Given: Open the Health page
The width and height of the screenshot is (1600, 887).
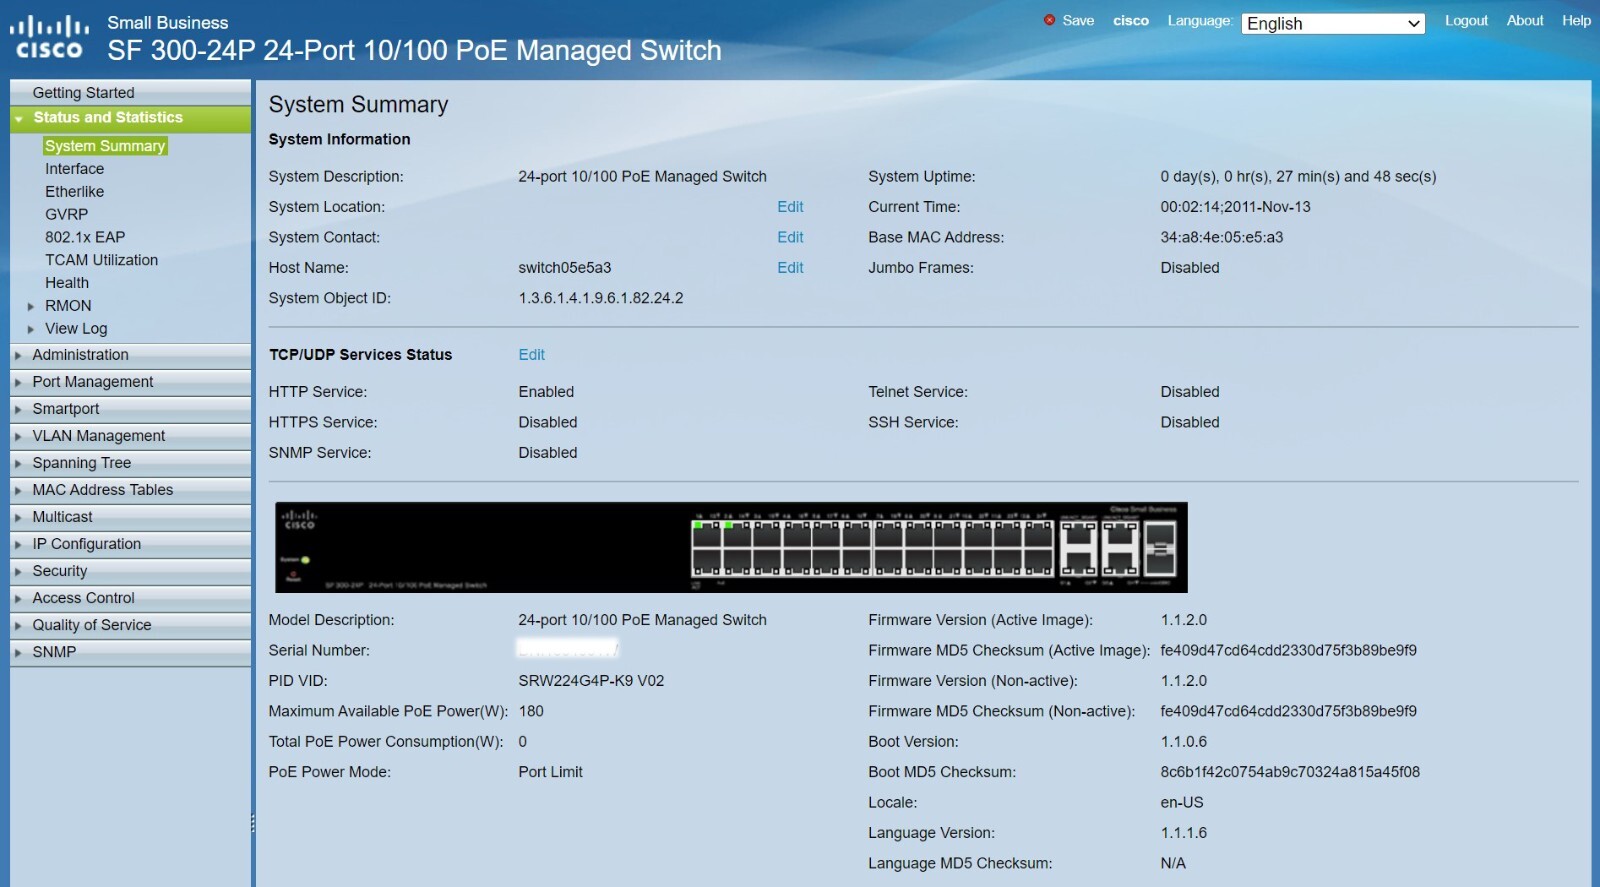Looking at the screenshot, I should pyautogui.click(x=67, y=283).
